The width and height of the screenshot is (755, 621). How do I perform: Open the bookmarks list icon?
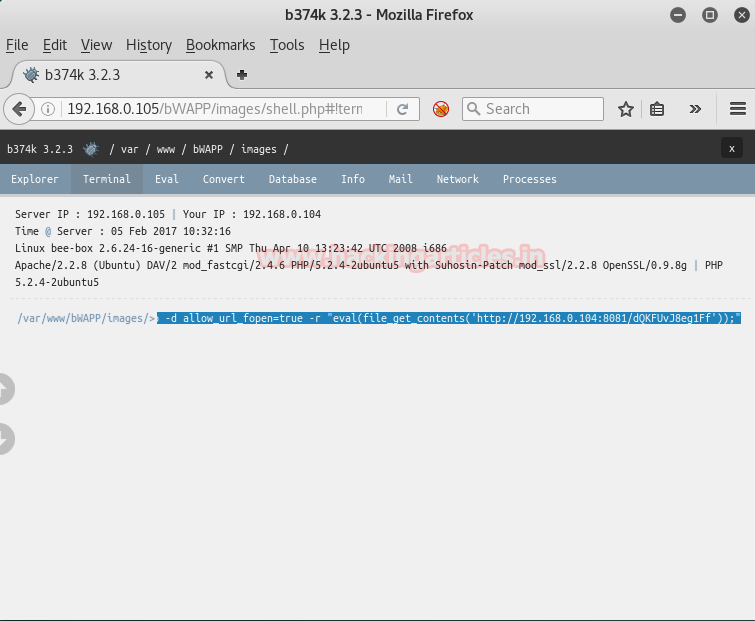tap(657, 109)
